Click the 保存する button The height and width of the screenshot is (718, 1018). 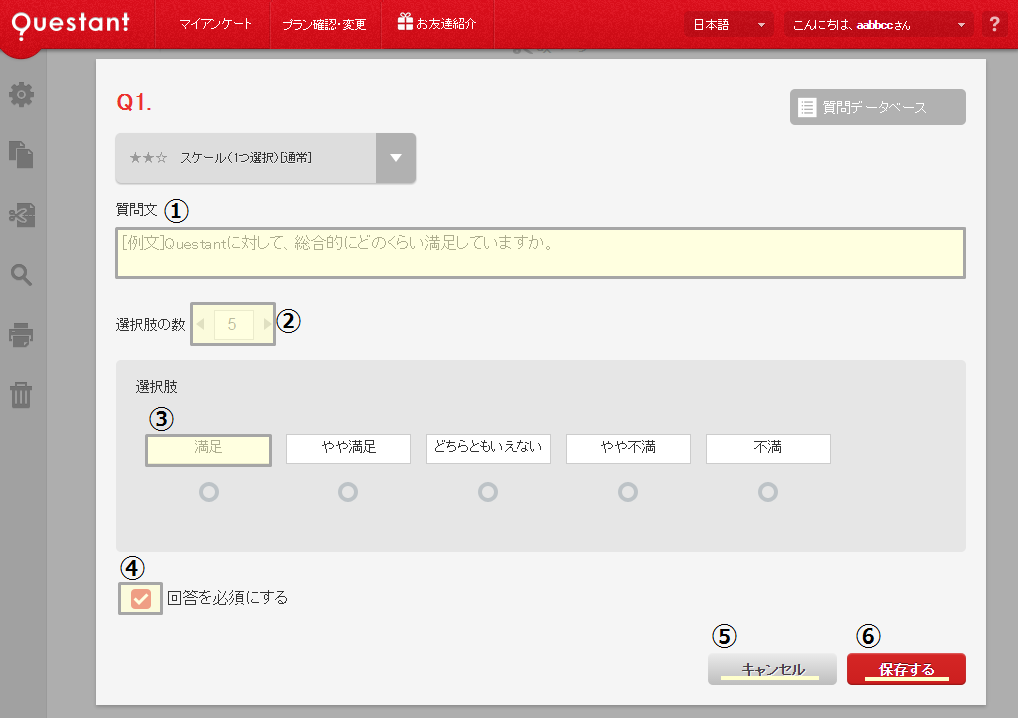[906, 668]
